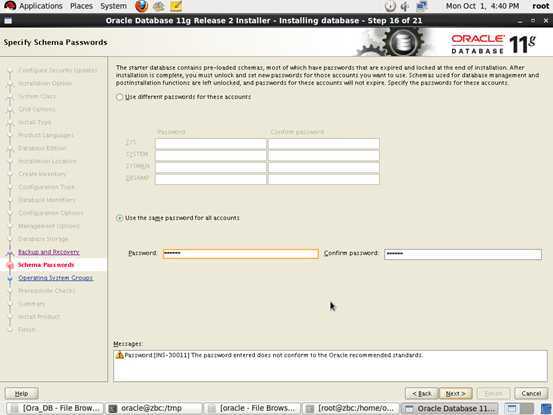Click the Schema Passwords step bullet icon
The image size is (553, 415).
point(10,265)
